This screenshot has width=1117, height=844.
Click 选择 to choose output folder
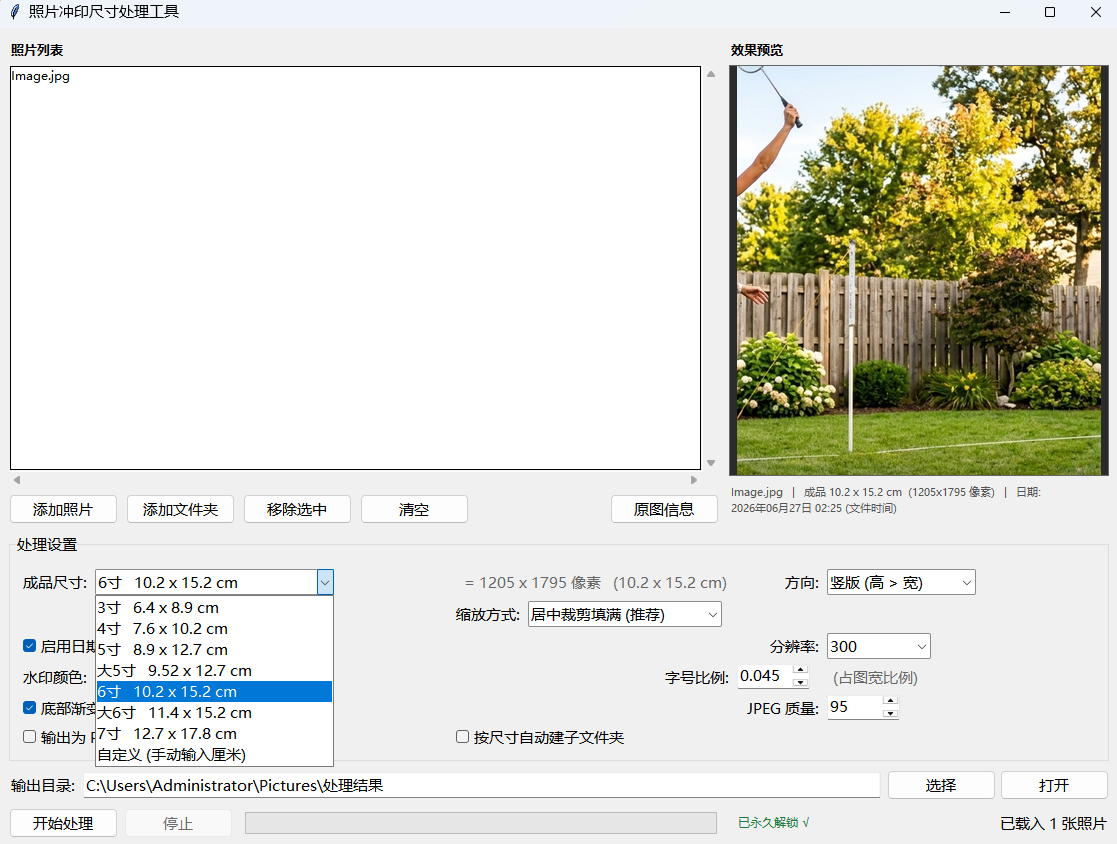point(941,786)
